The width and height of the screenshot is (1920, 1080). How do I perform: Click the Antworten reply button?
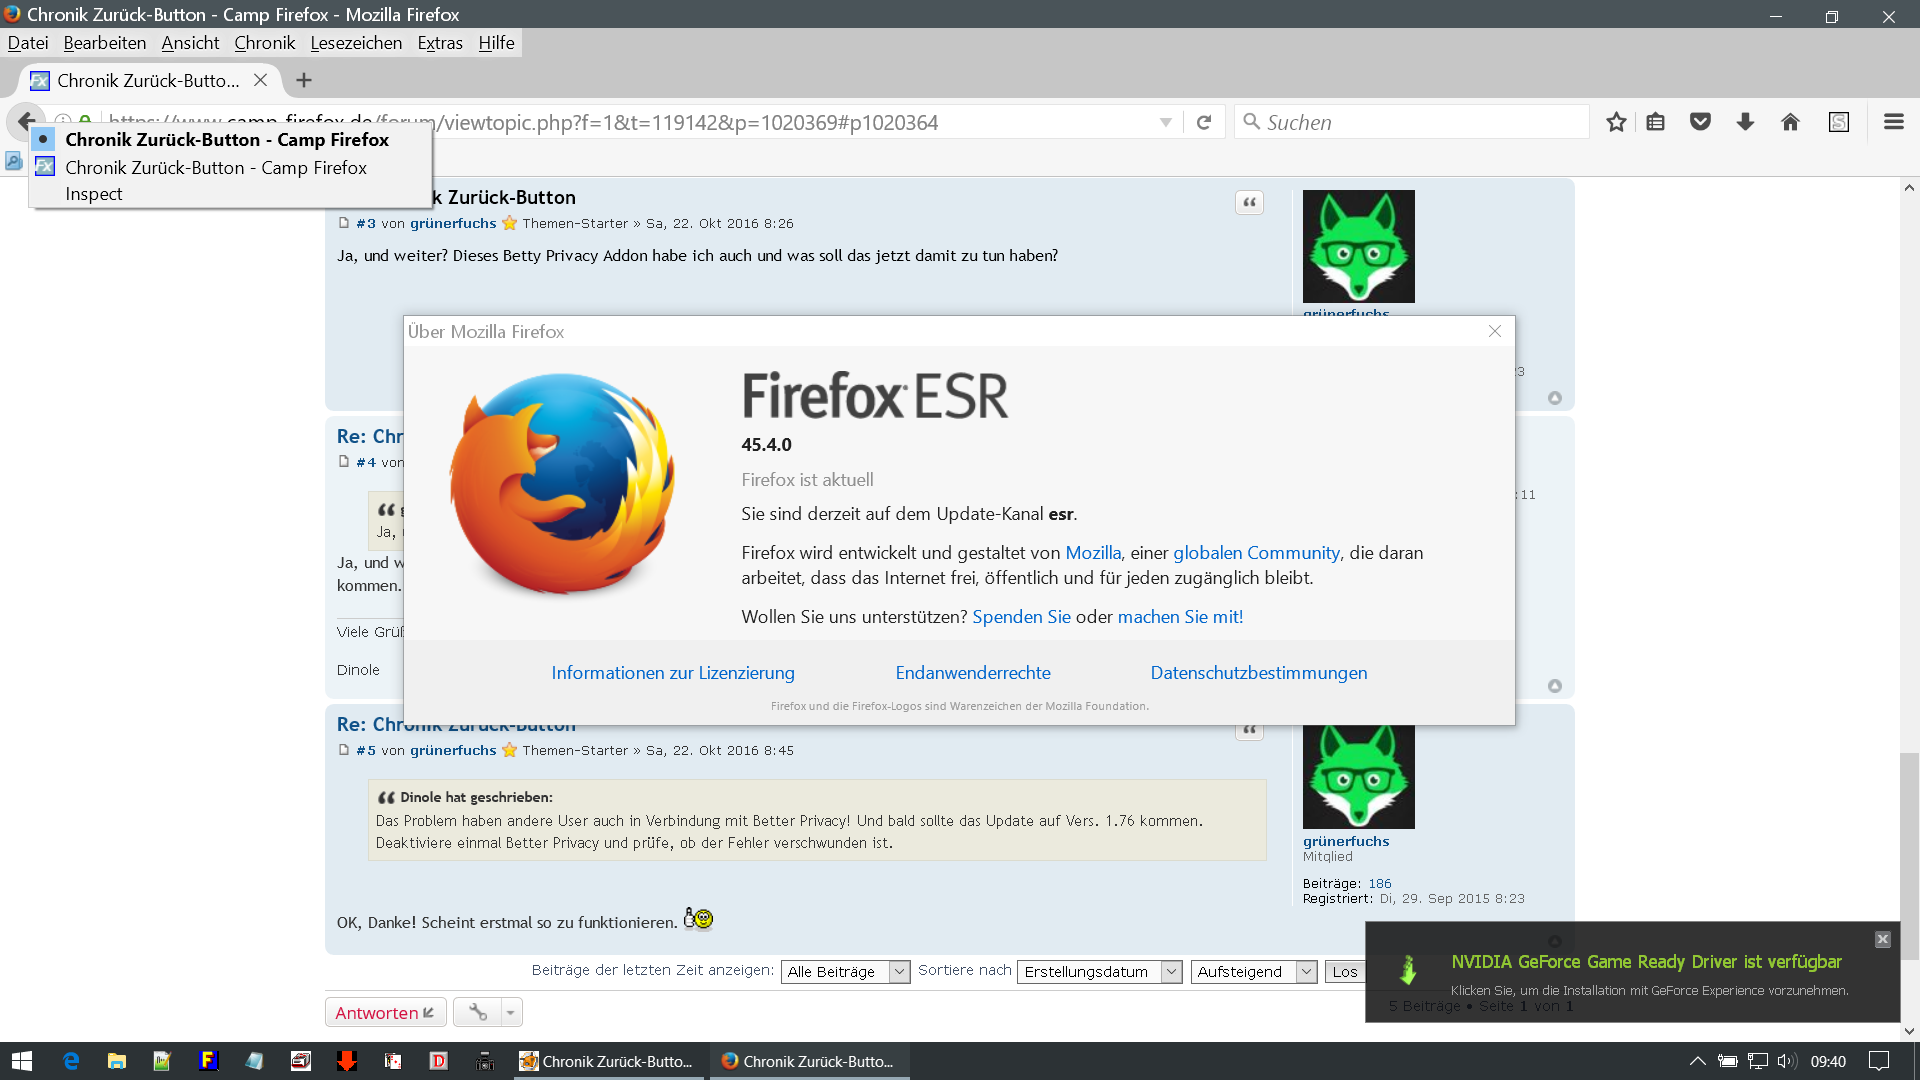[385, 1013]
